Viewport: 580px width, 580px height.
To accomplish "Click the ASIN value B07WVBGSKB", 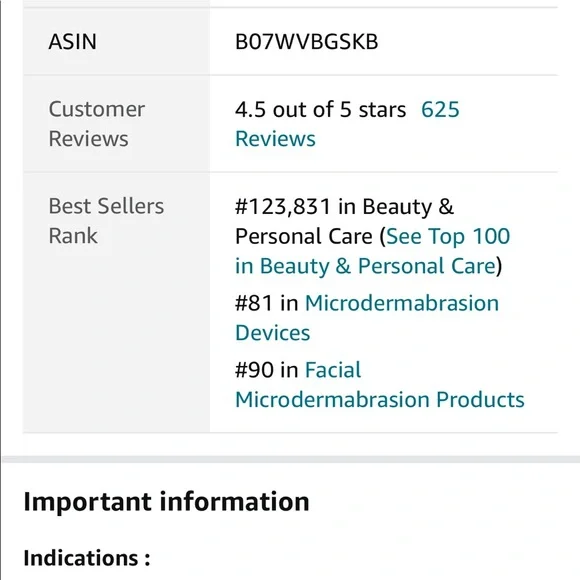I will (x=307, y=41).
